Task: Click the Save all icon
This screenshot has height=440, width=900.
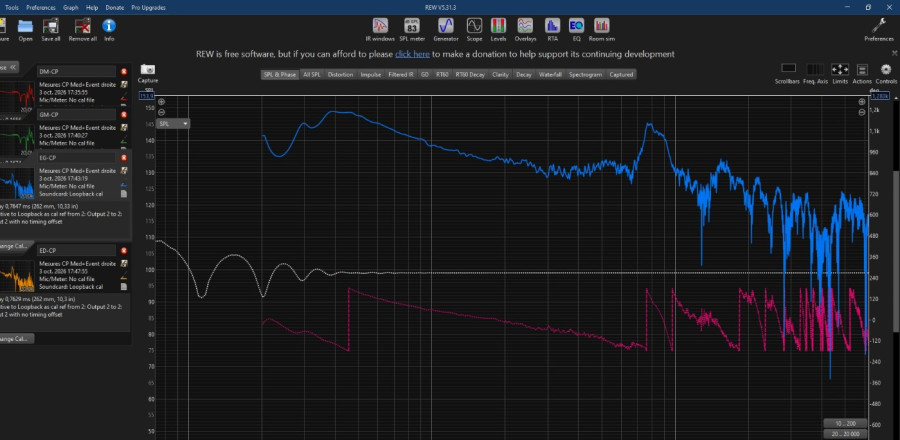Action: pyautogui.click(x=51, y=26)
